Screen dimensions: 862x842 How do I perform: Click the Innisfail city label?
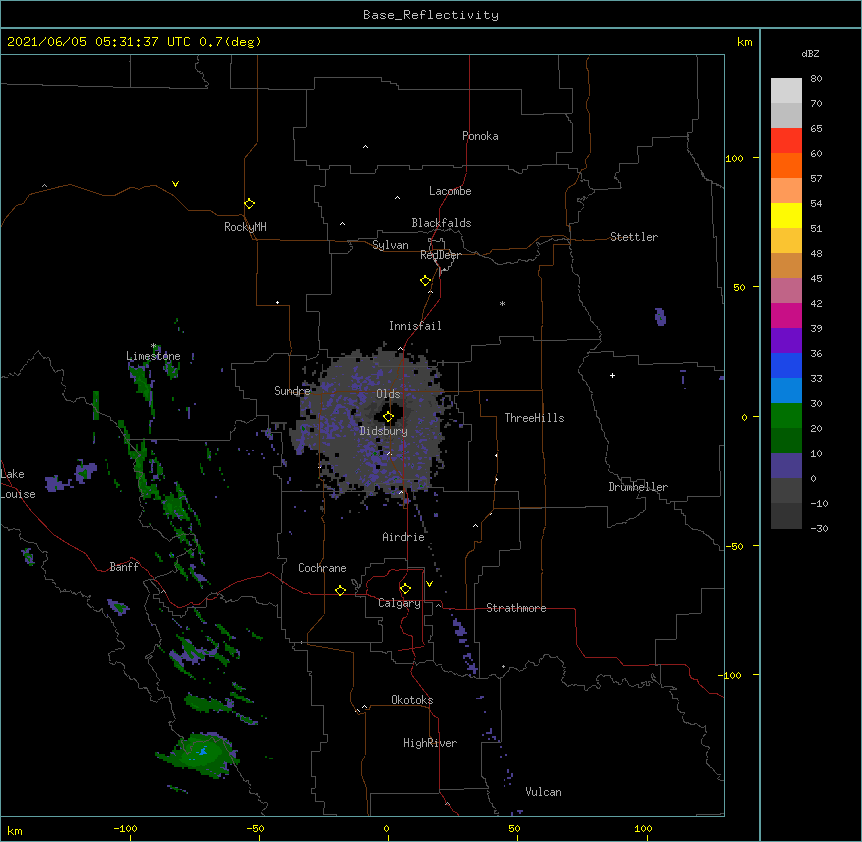415,326
